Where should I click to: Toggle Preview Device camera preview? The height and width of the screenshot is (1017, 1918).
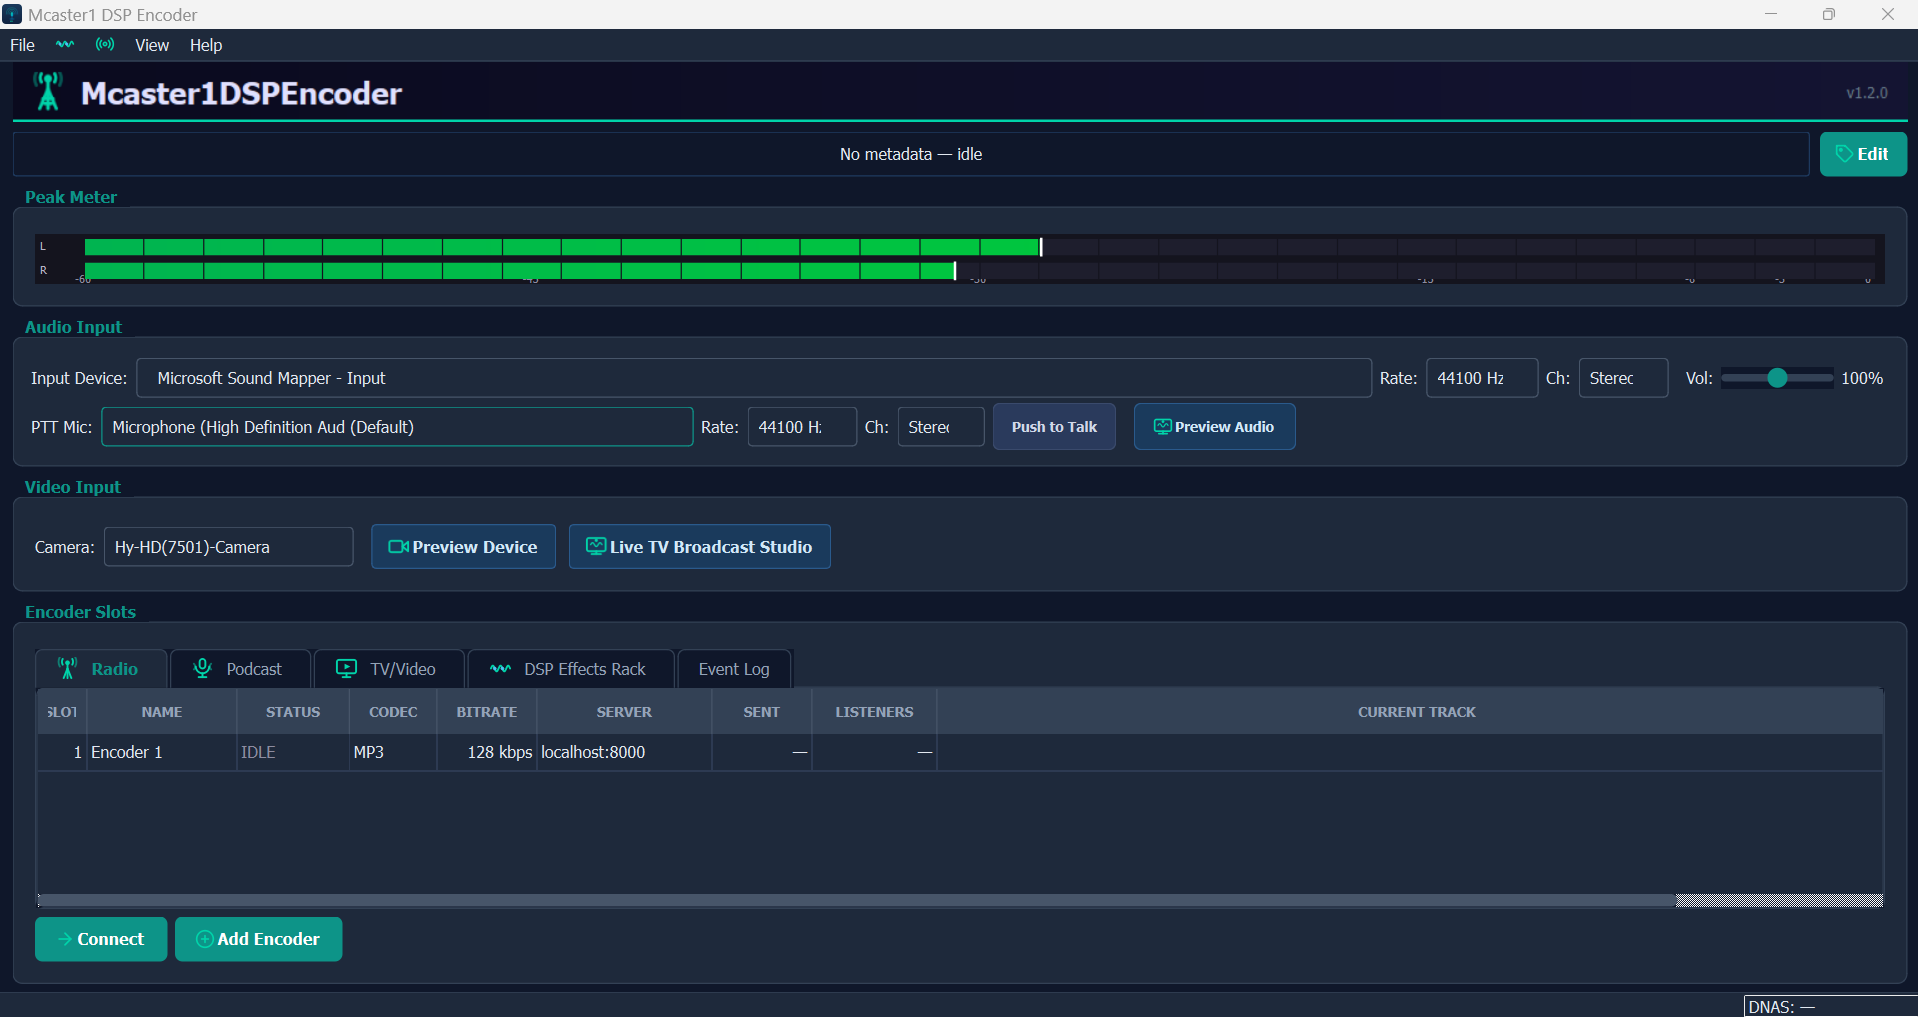463,547
